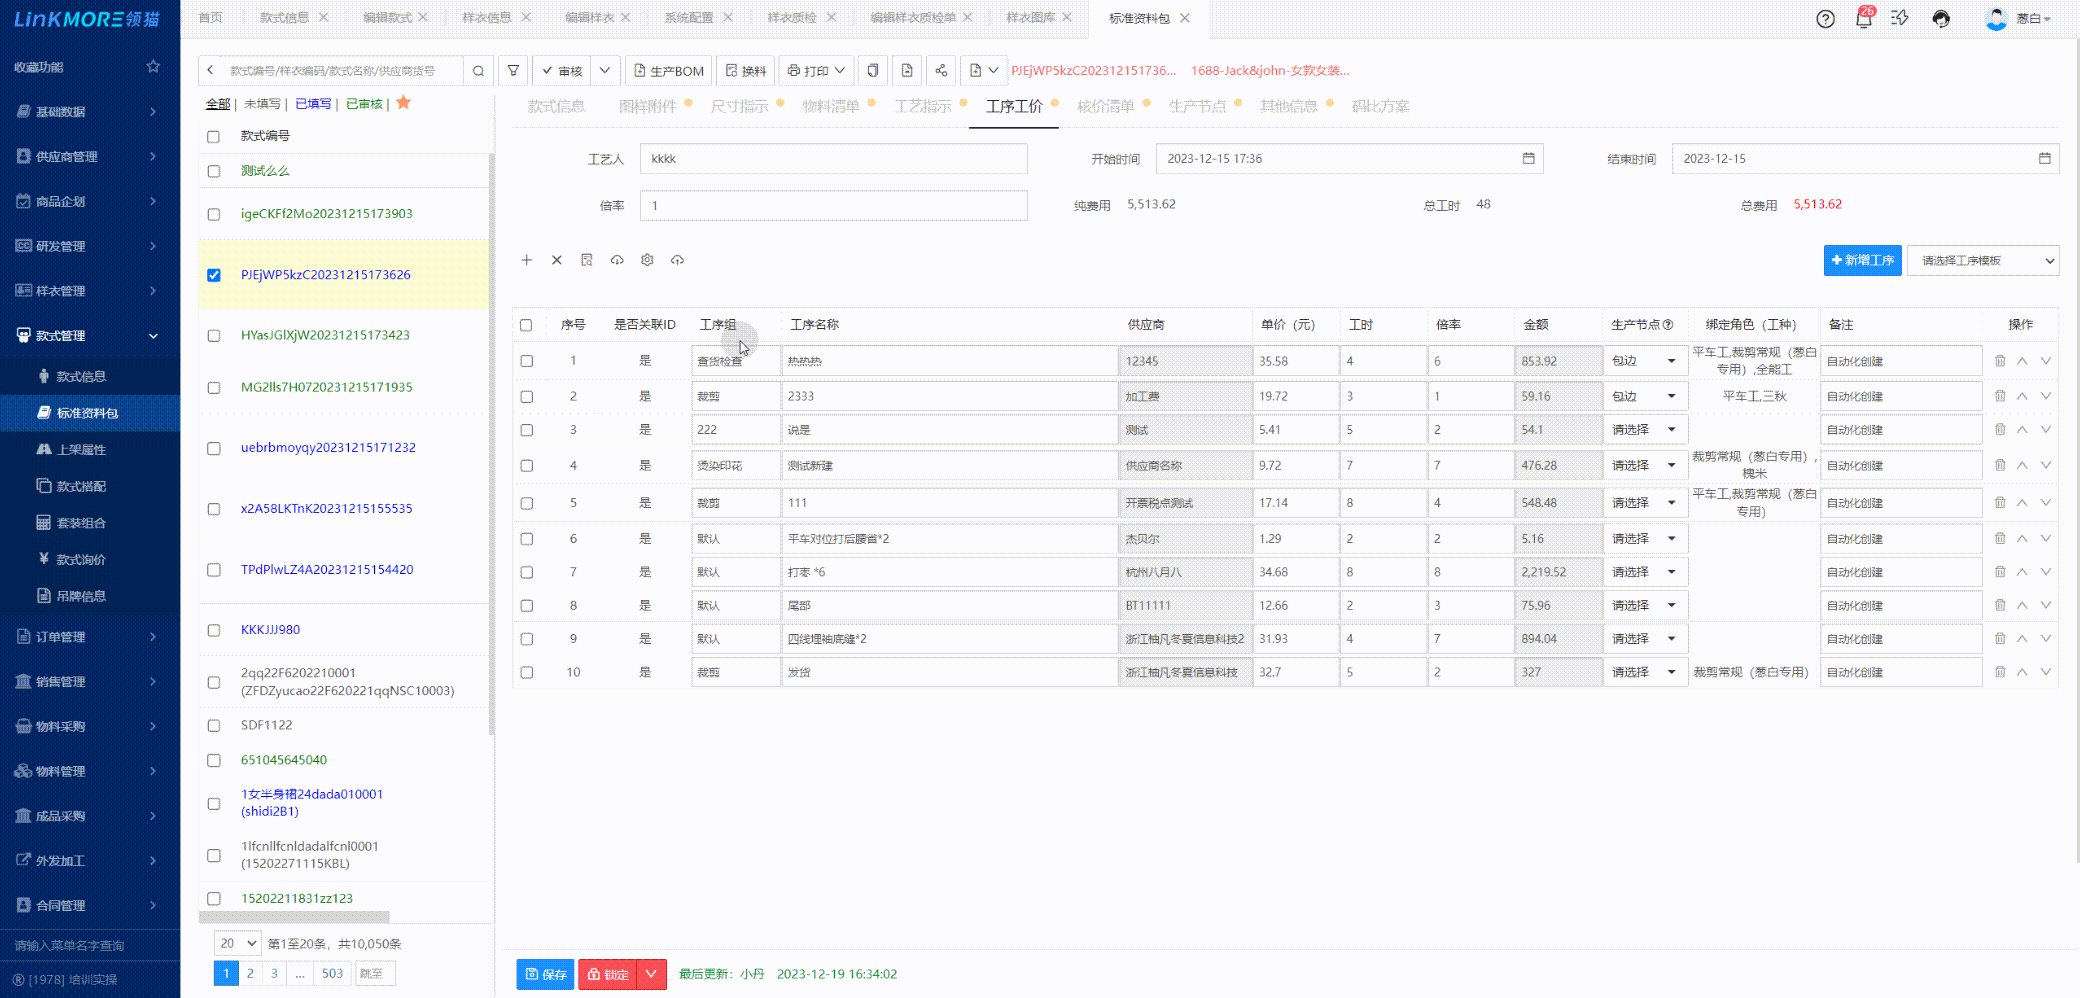Open the 请选择工序模板 dropdown

1982,260
